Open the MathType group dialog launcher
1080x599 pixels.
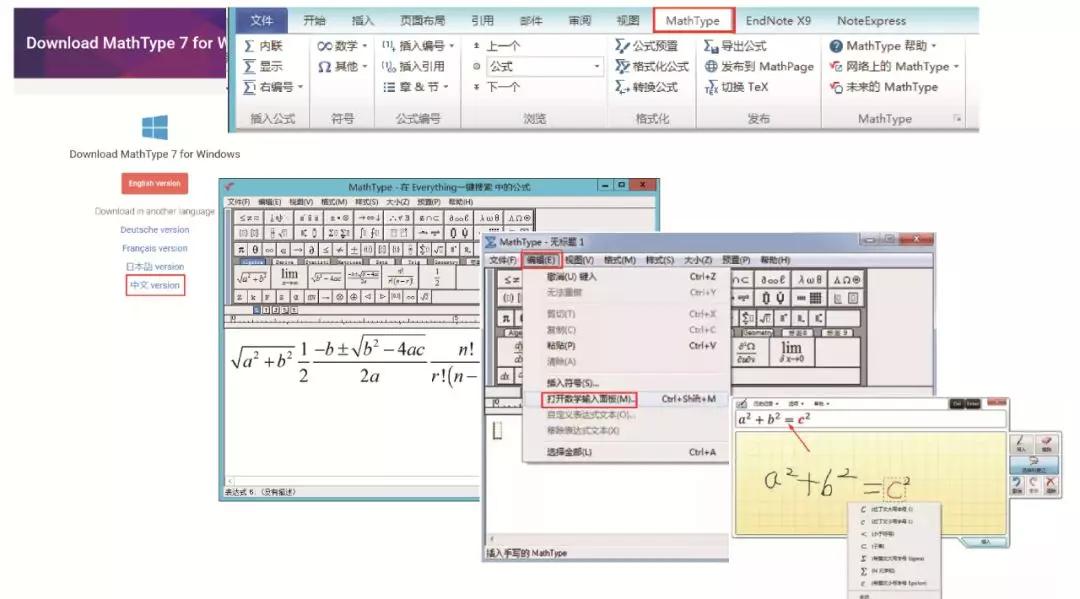click(x=957, y=118)
